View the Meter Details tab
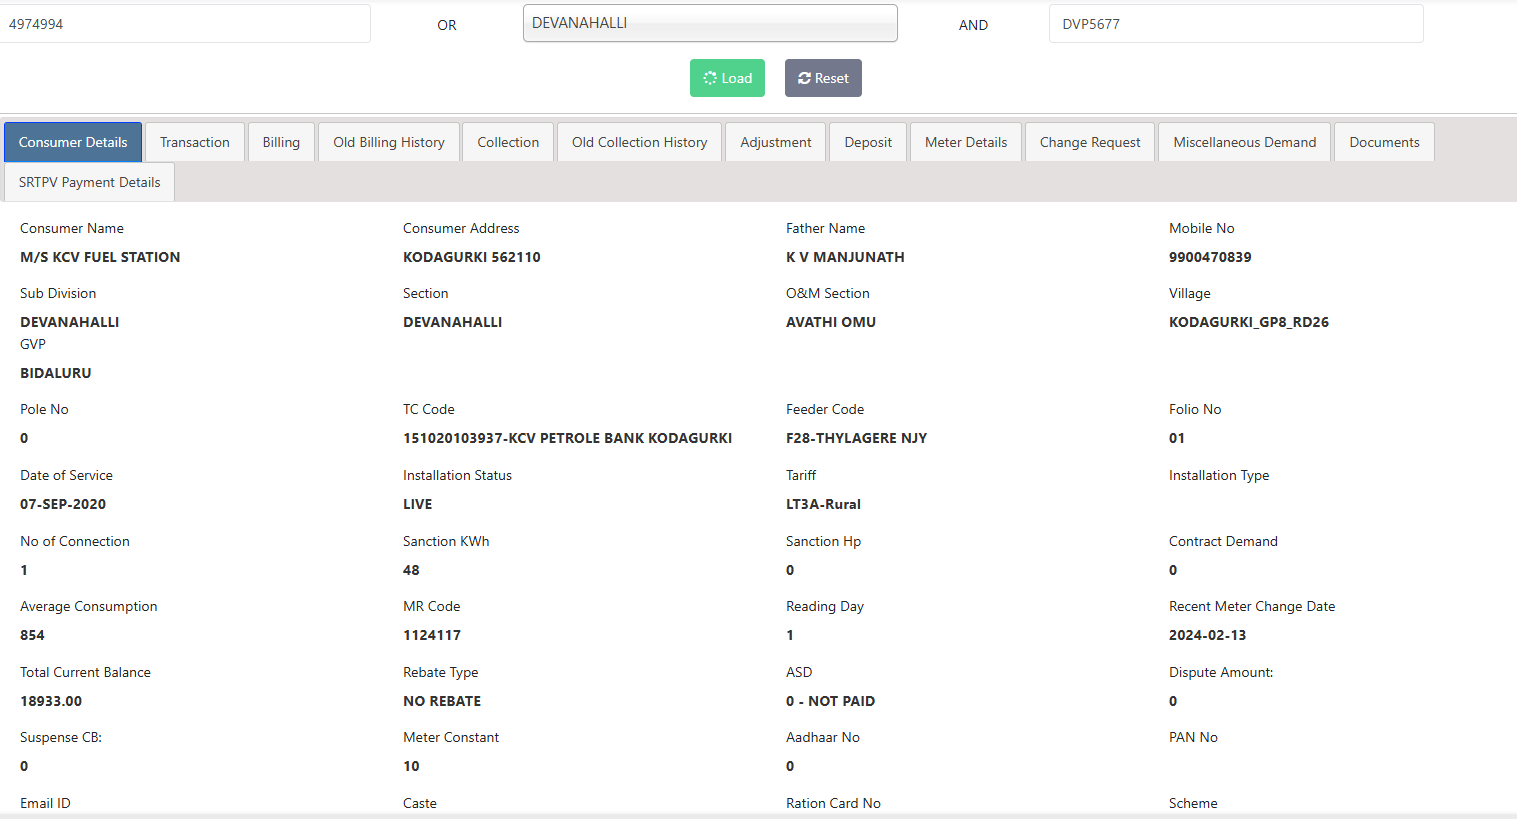The width and height of the screenshot is (1517, 819). 966,142
